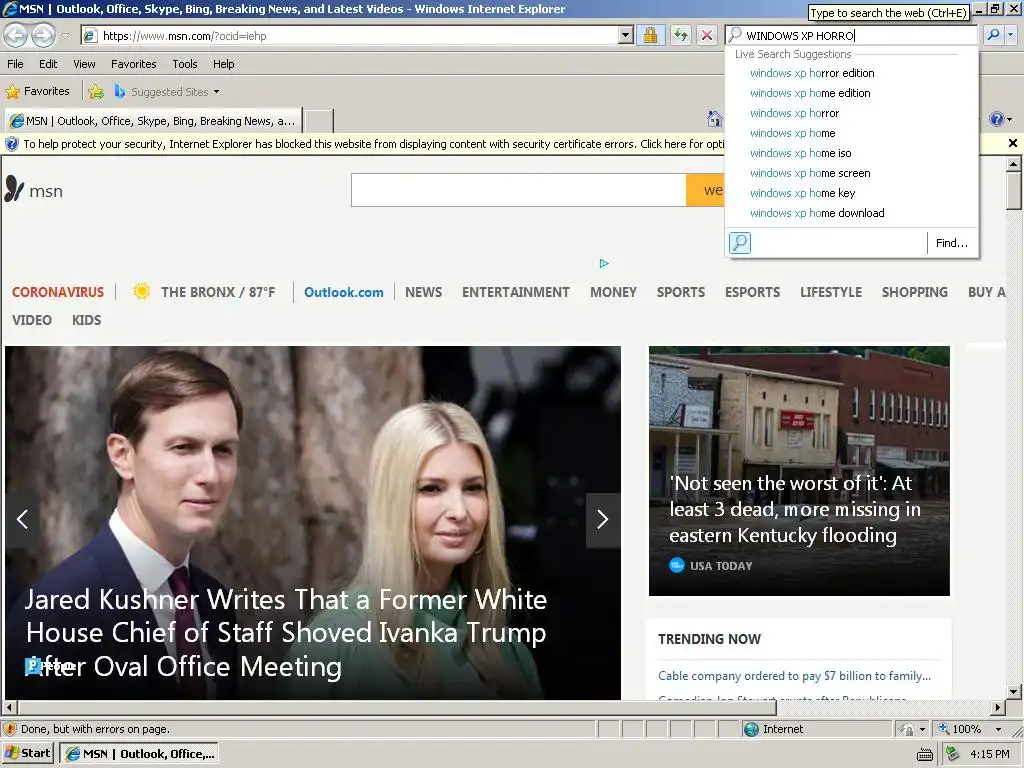Advance carousel to next slide
The width and height of the screenshot is (1024, 768).
[602, 520]
